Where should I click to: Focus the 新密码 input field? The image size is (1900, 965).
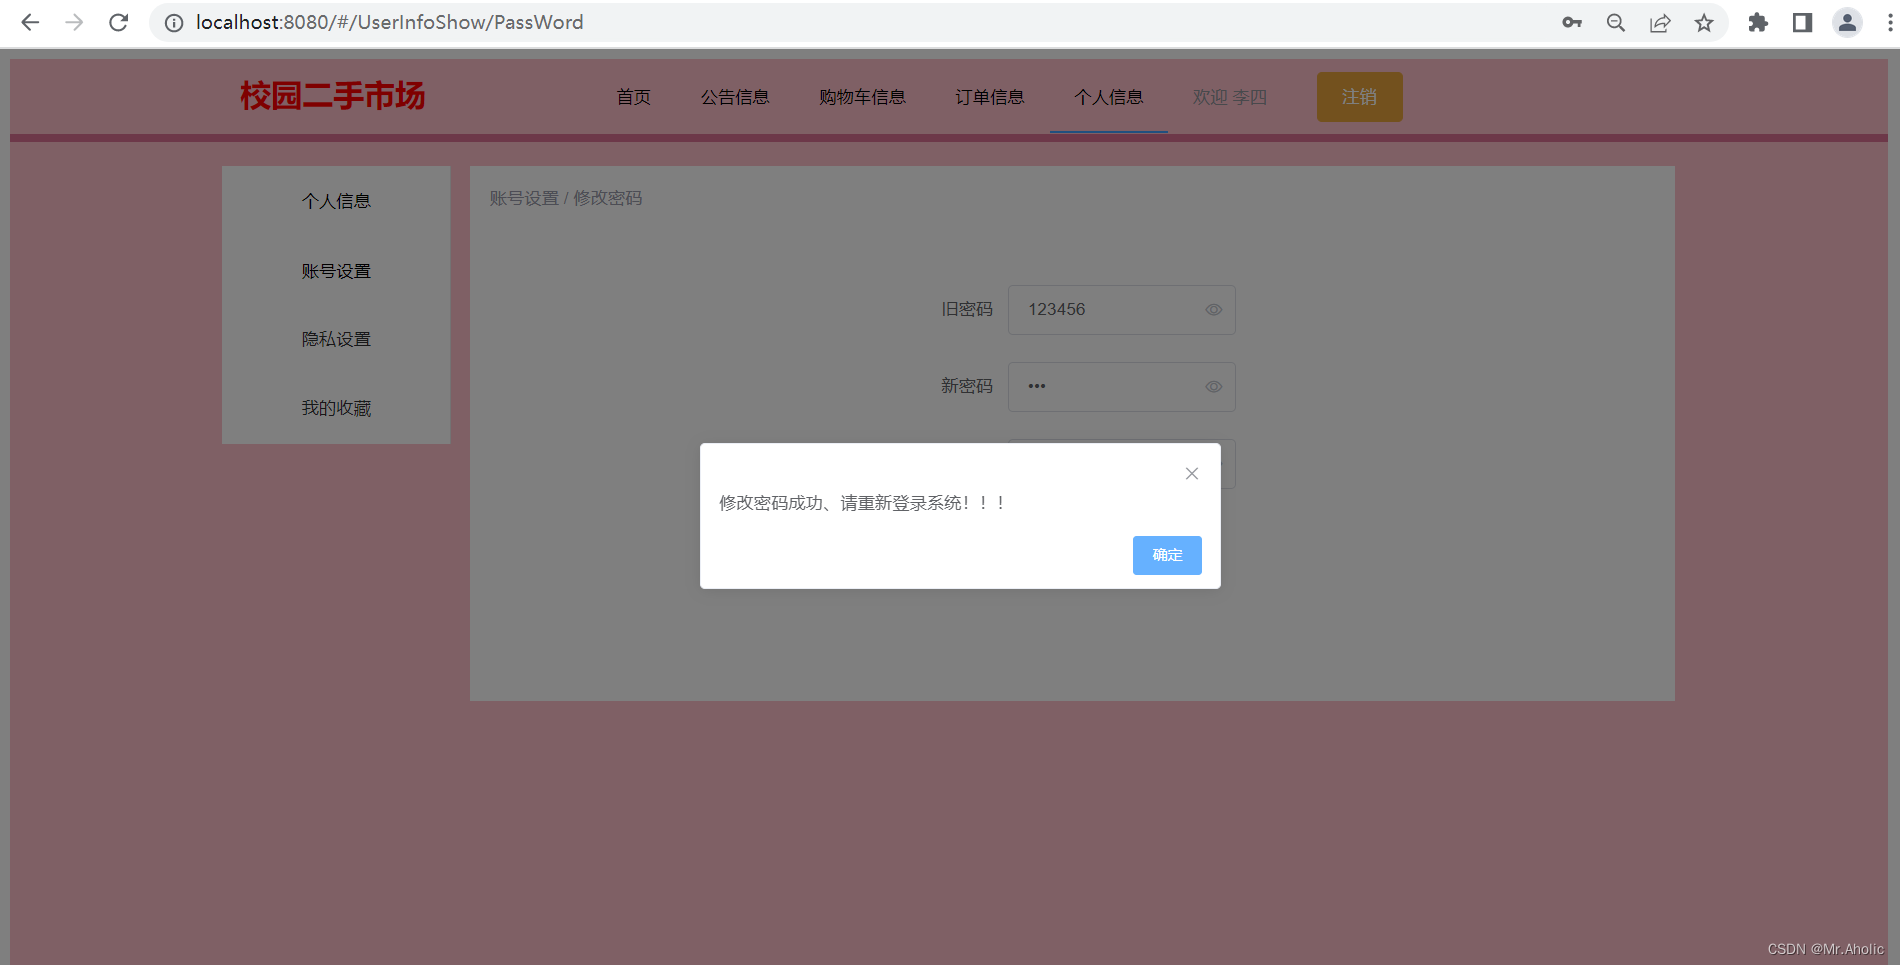(x=1122, y=387)
